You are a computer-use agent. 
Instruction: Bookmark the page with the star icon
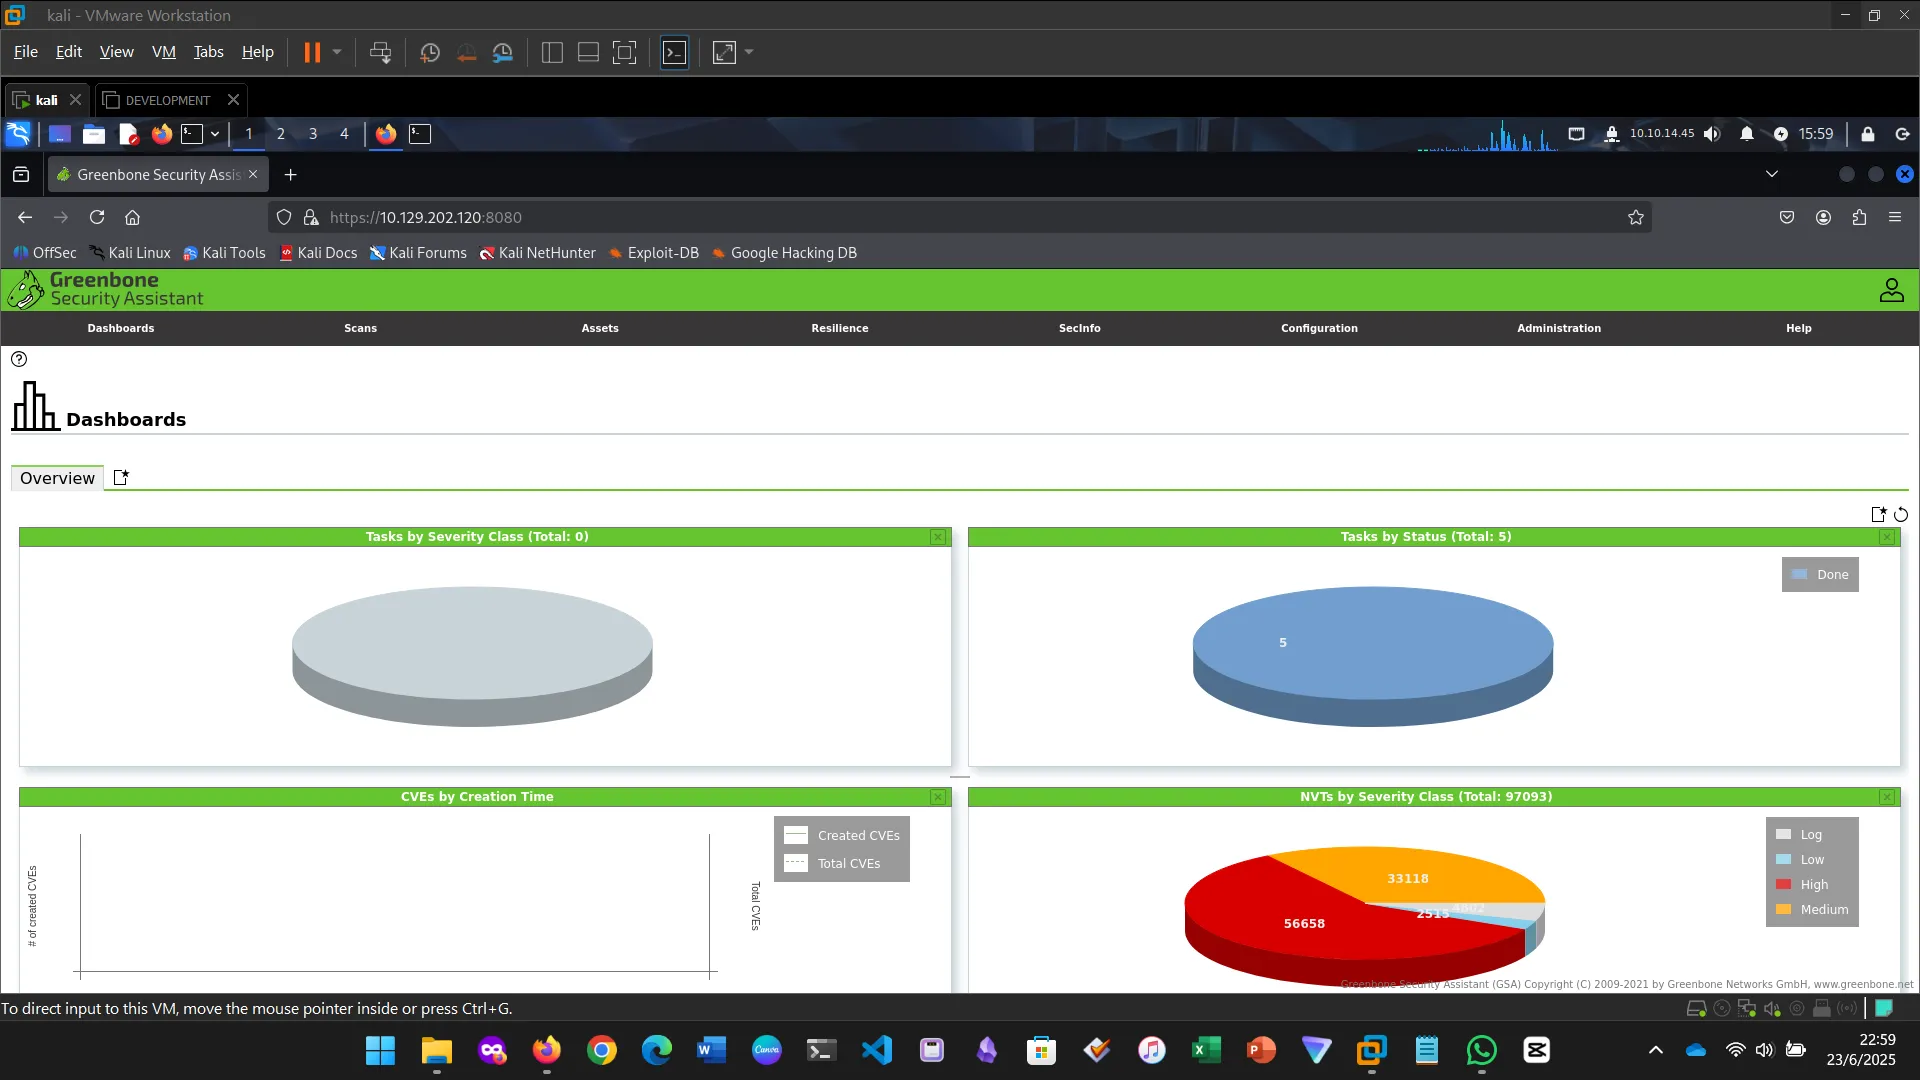1635,217
